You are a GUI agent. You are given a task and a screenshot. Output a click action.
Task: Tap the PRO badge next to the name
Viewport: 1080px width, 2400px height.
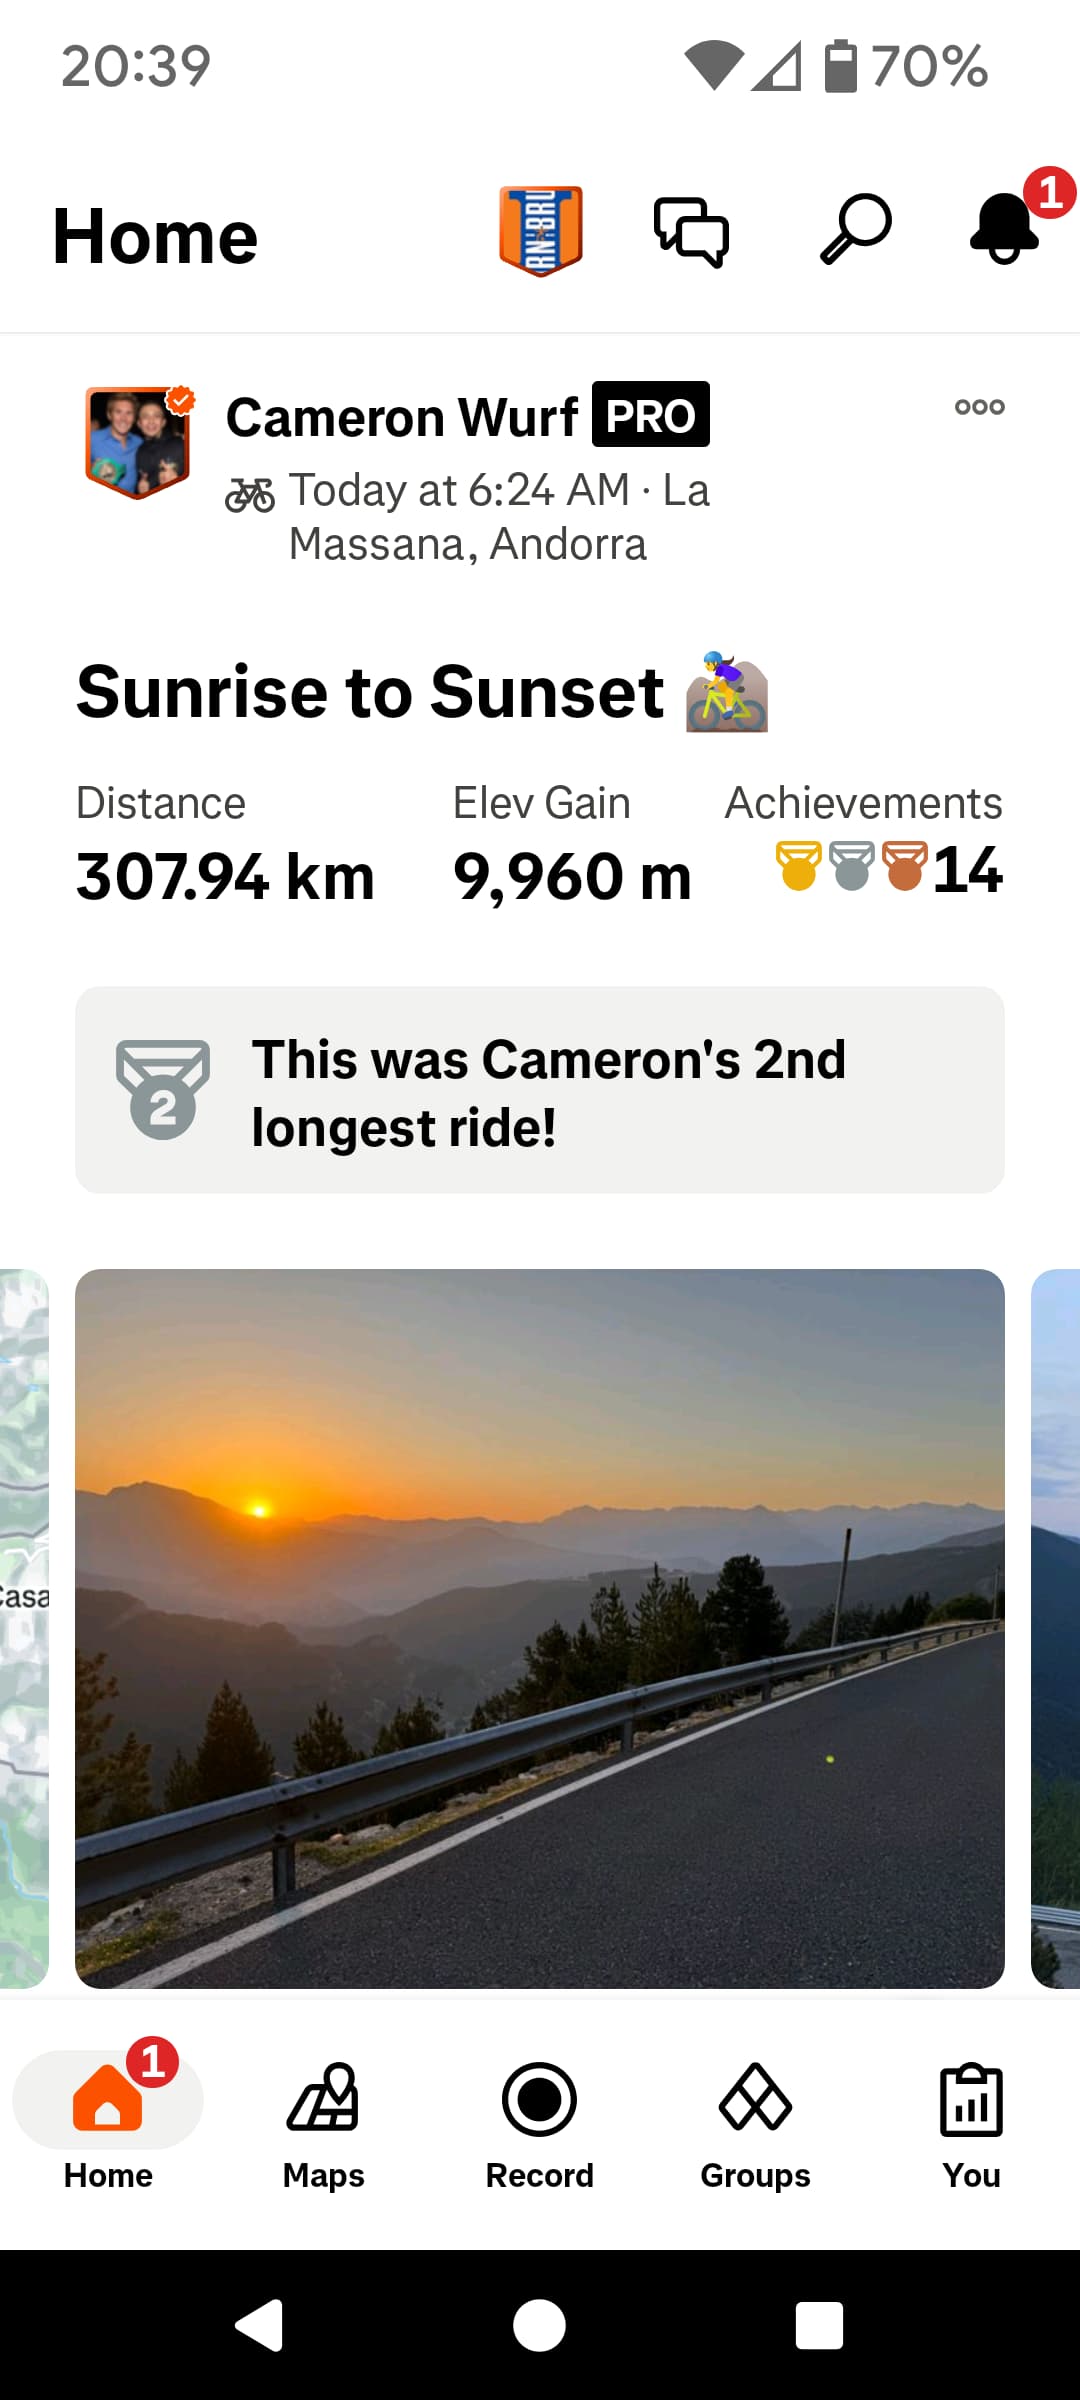[651, 414]
